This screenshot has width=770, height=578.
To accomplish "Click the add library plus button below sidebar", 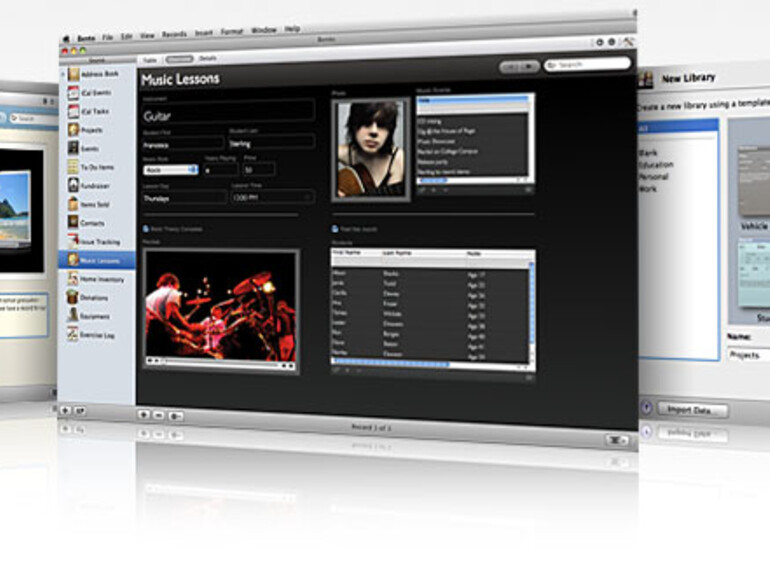I will pos(65,411).
